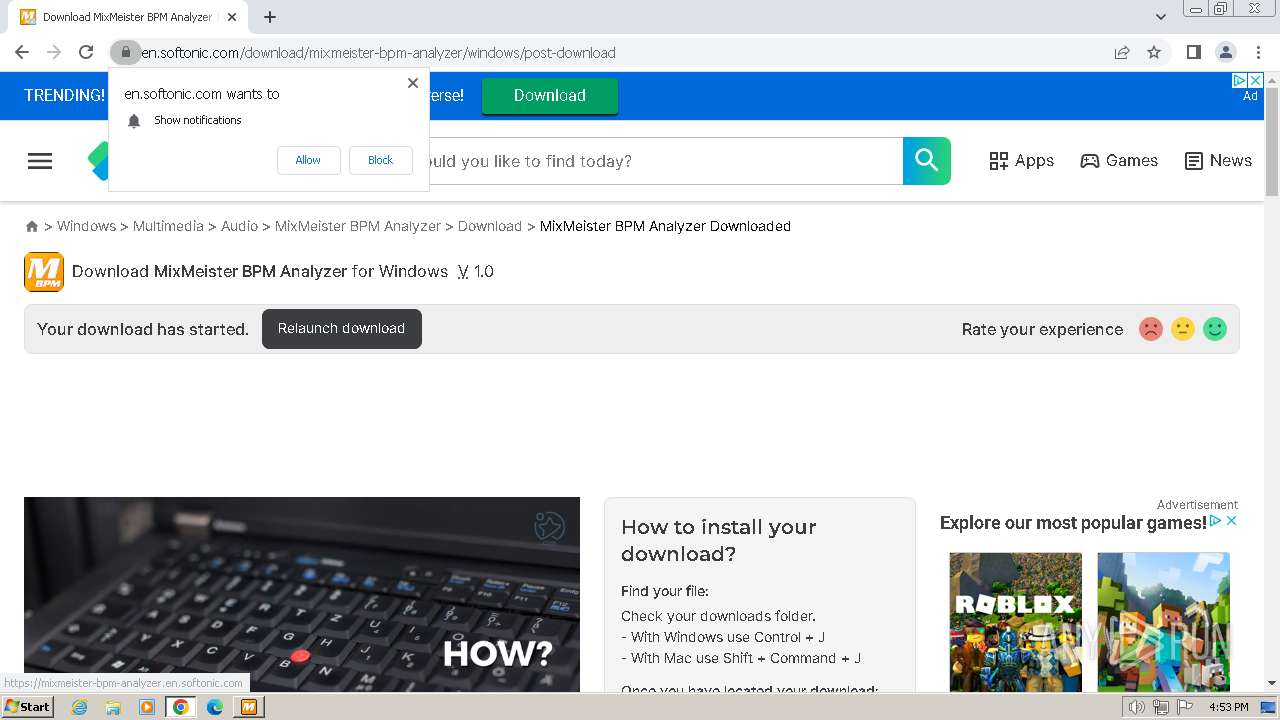Open a new browser tab

[x=270, y=17]
